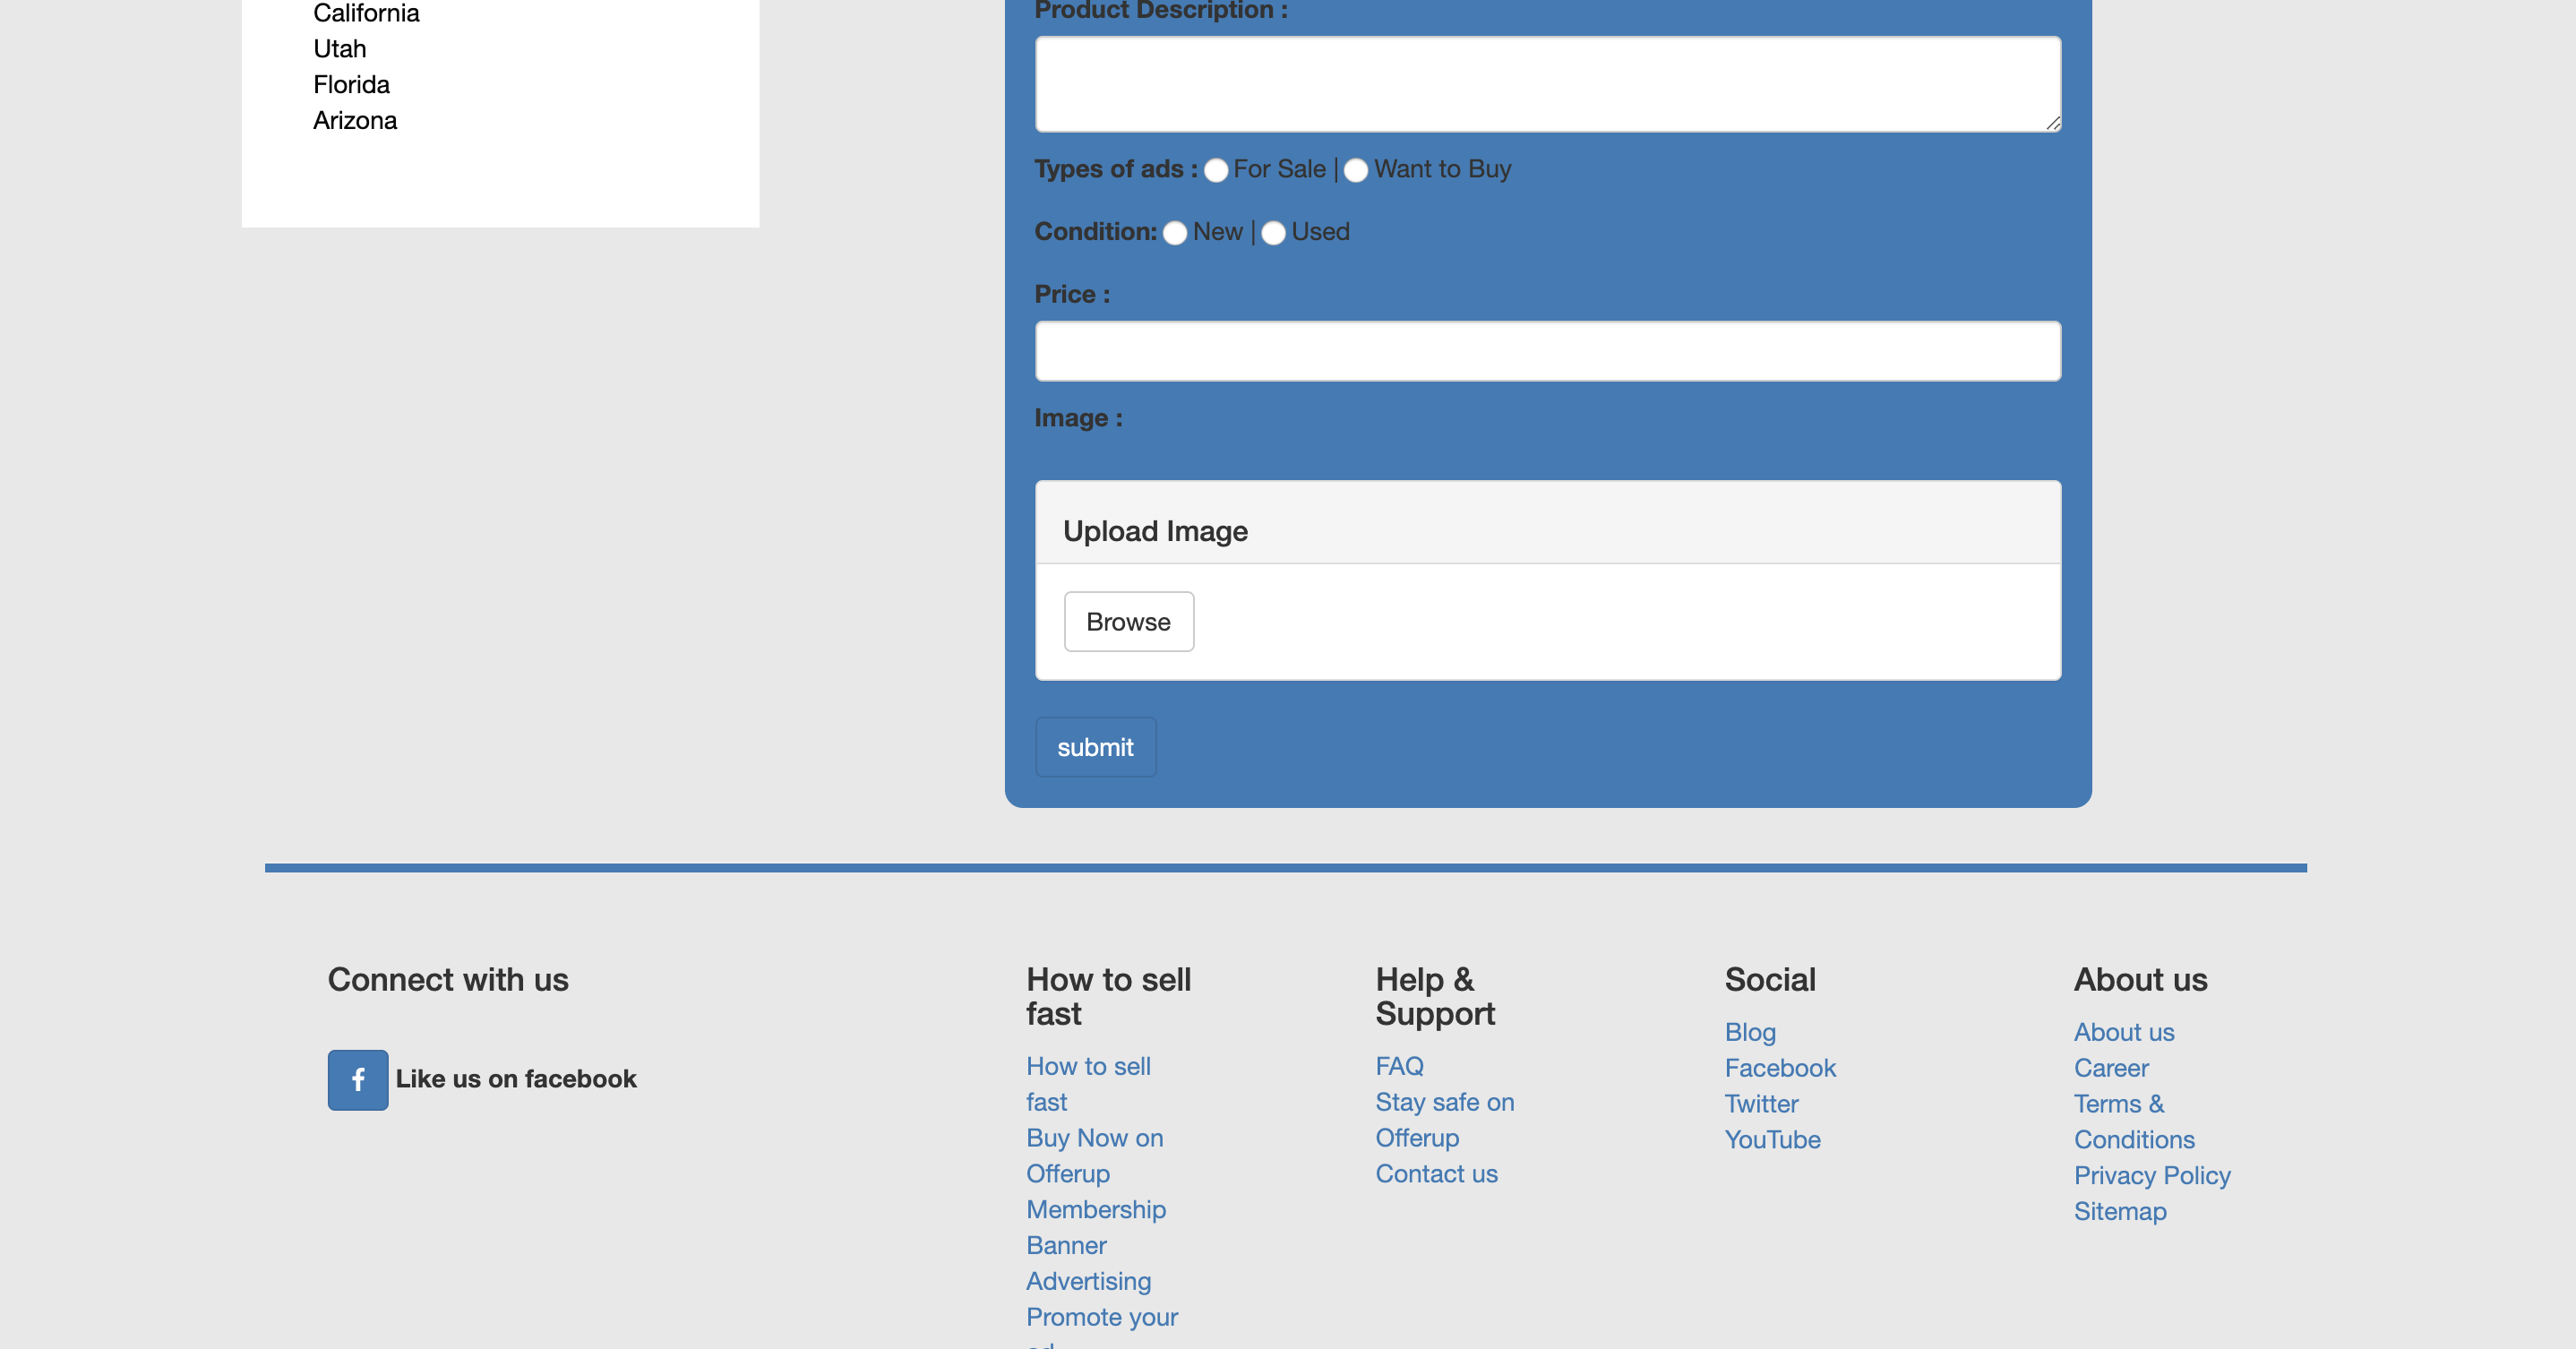Focus the Product Description text area

tap(1547, 84)
